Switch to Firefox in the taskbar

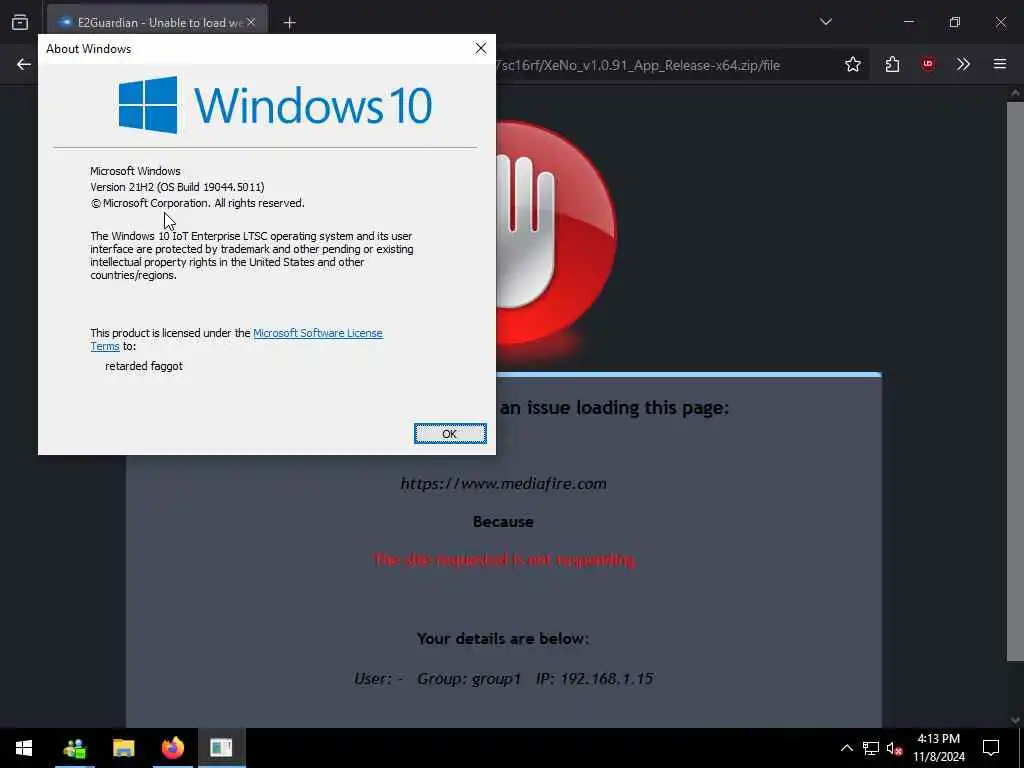(172, 748)
